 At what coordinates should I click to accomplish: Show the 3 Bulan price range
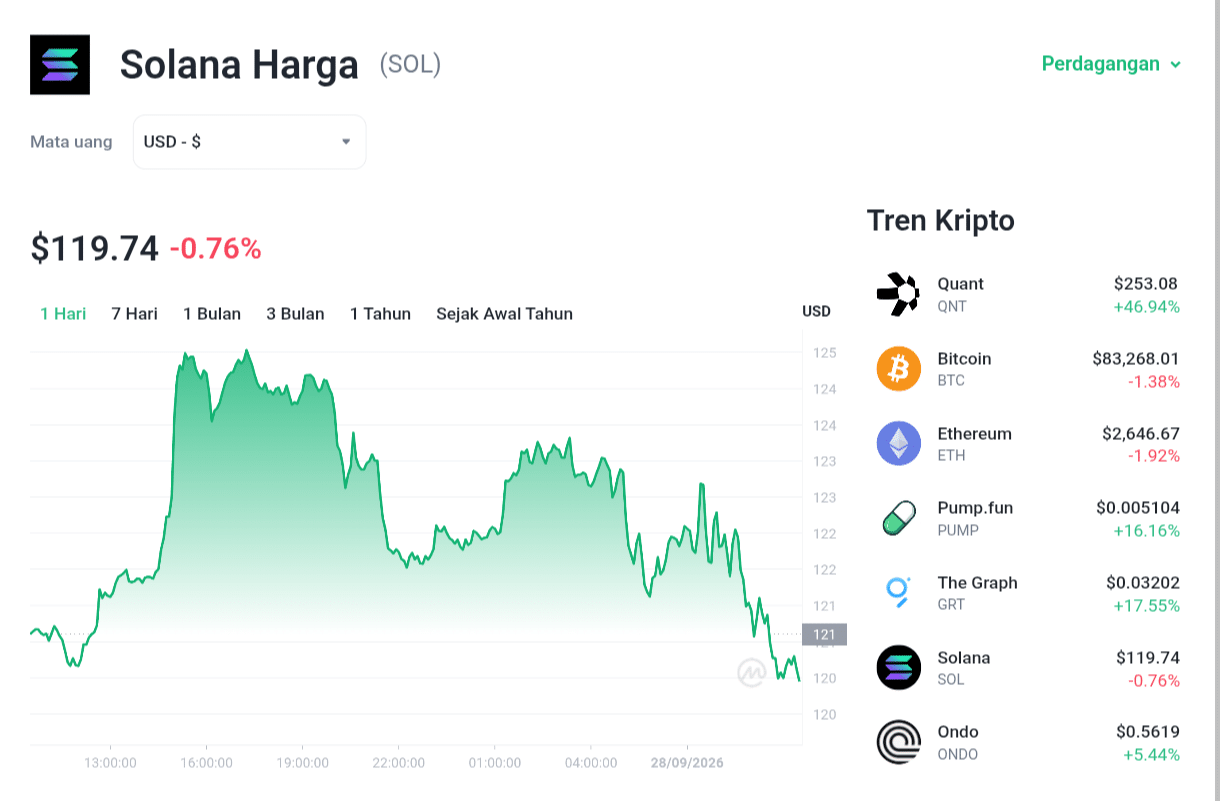tap(295, 314)
